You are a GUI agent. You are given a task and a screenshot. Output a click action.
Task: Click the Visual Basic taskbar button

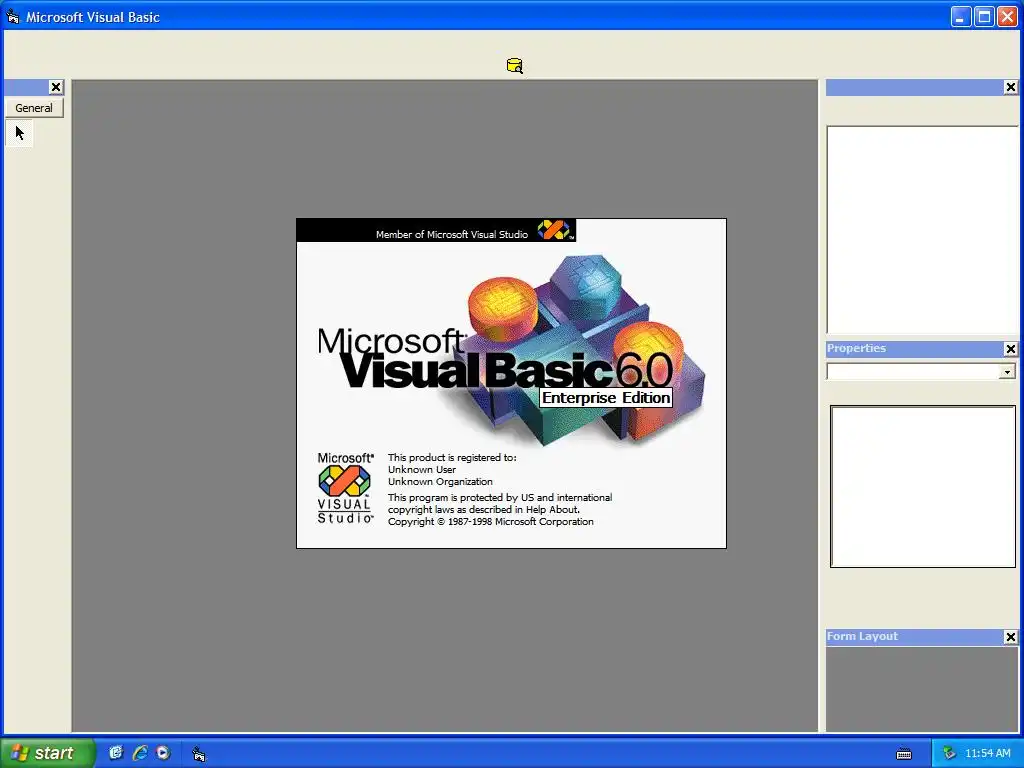point(199,754)
